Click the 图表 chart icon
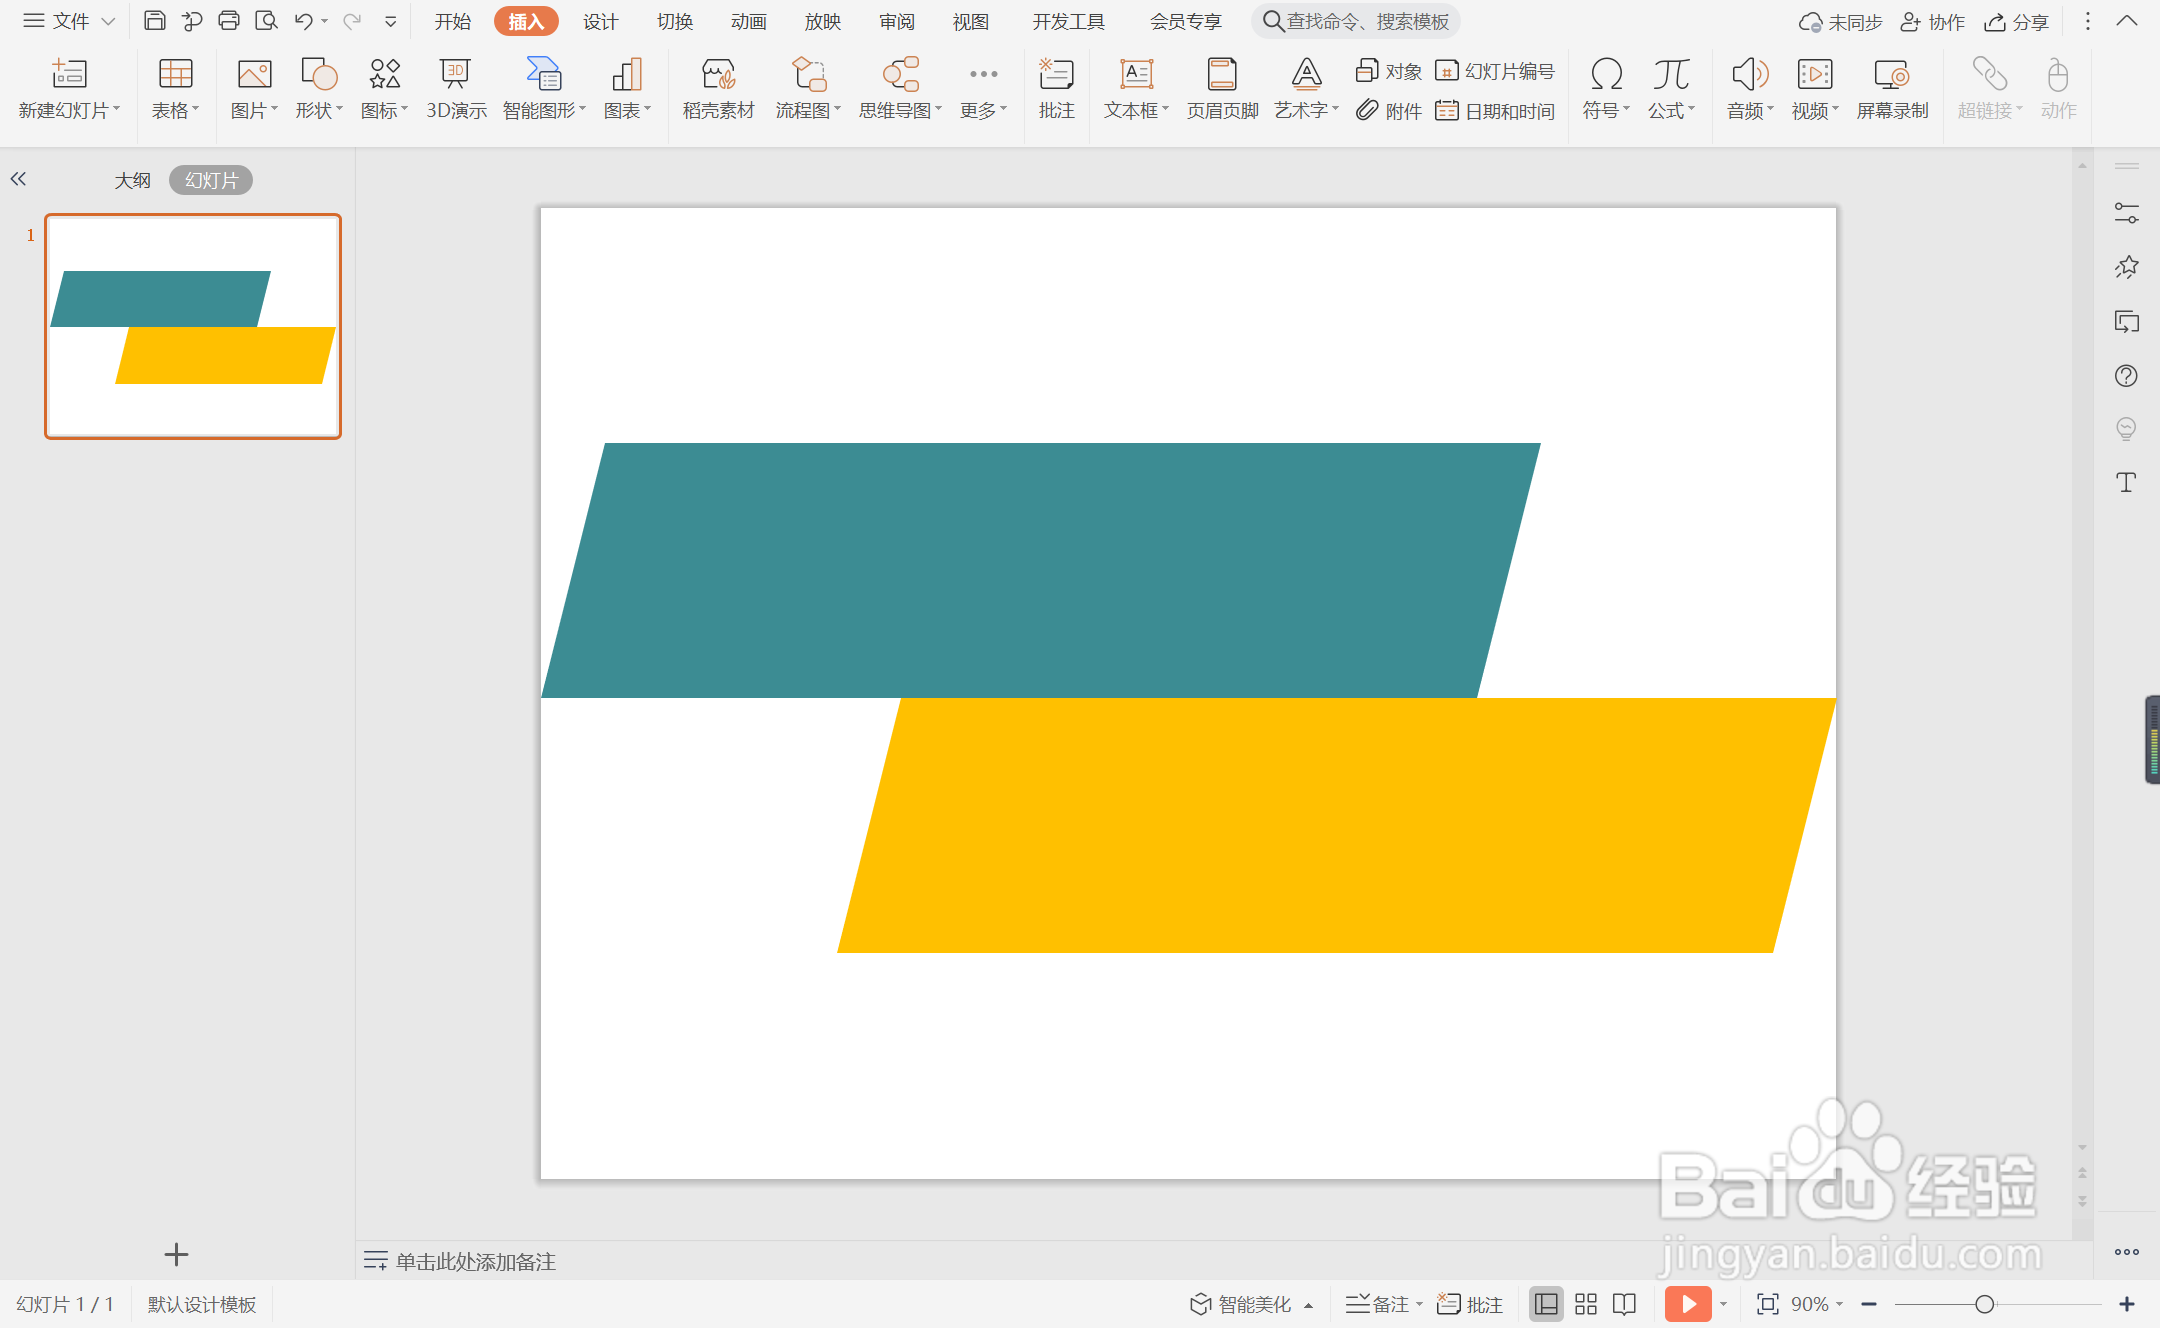Image resolution: width=2160 pixels, height=1328 pixels. pos(626,88)
